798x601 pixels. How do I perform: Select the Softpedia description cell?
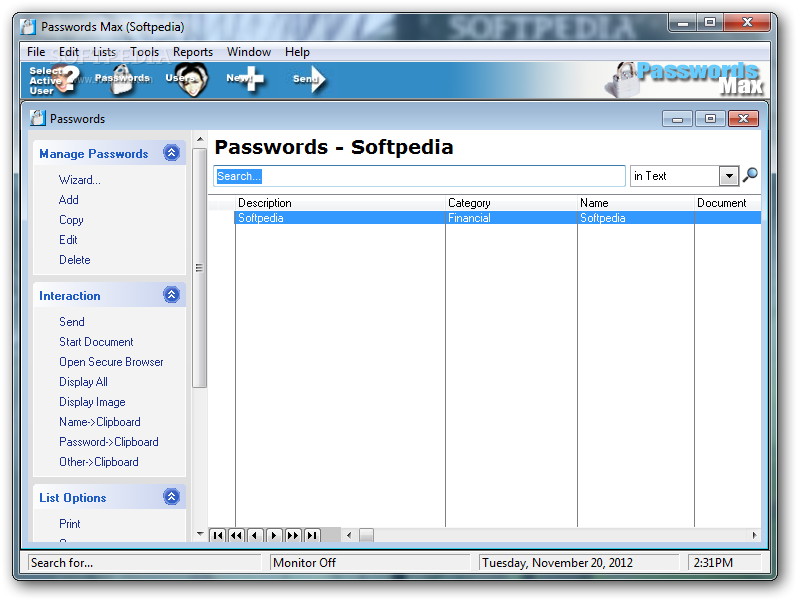pos(340,218)
